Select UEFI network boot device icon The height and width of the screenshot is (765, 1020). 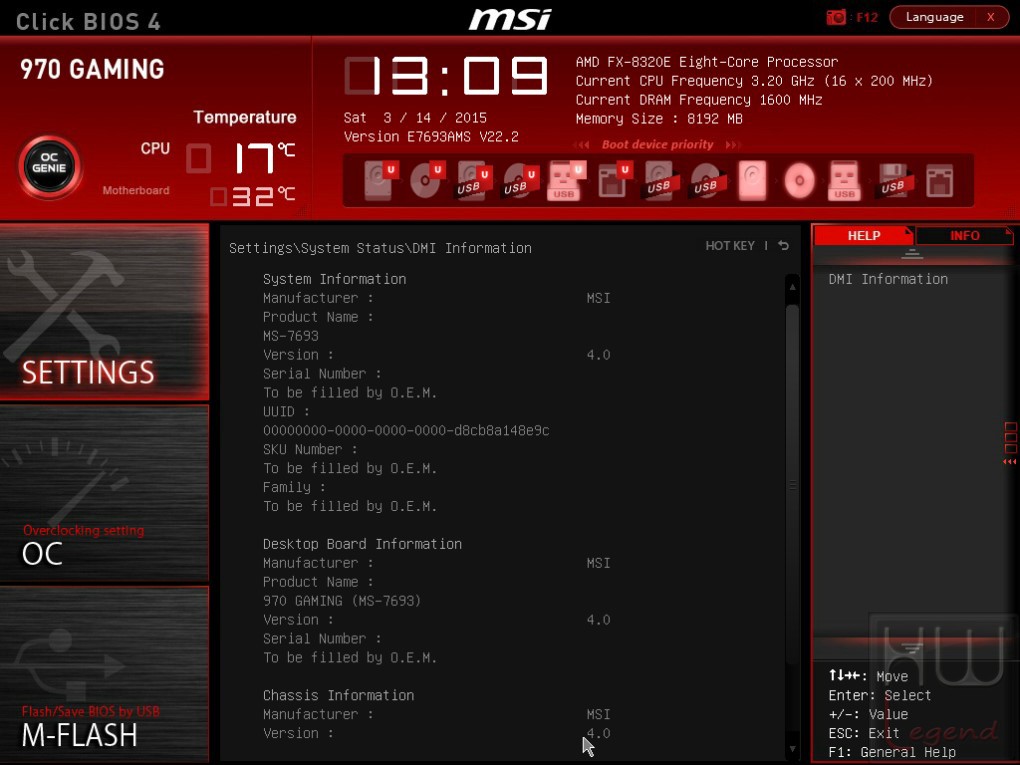point(614,180)
